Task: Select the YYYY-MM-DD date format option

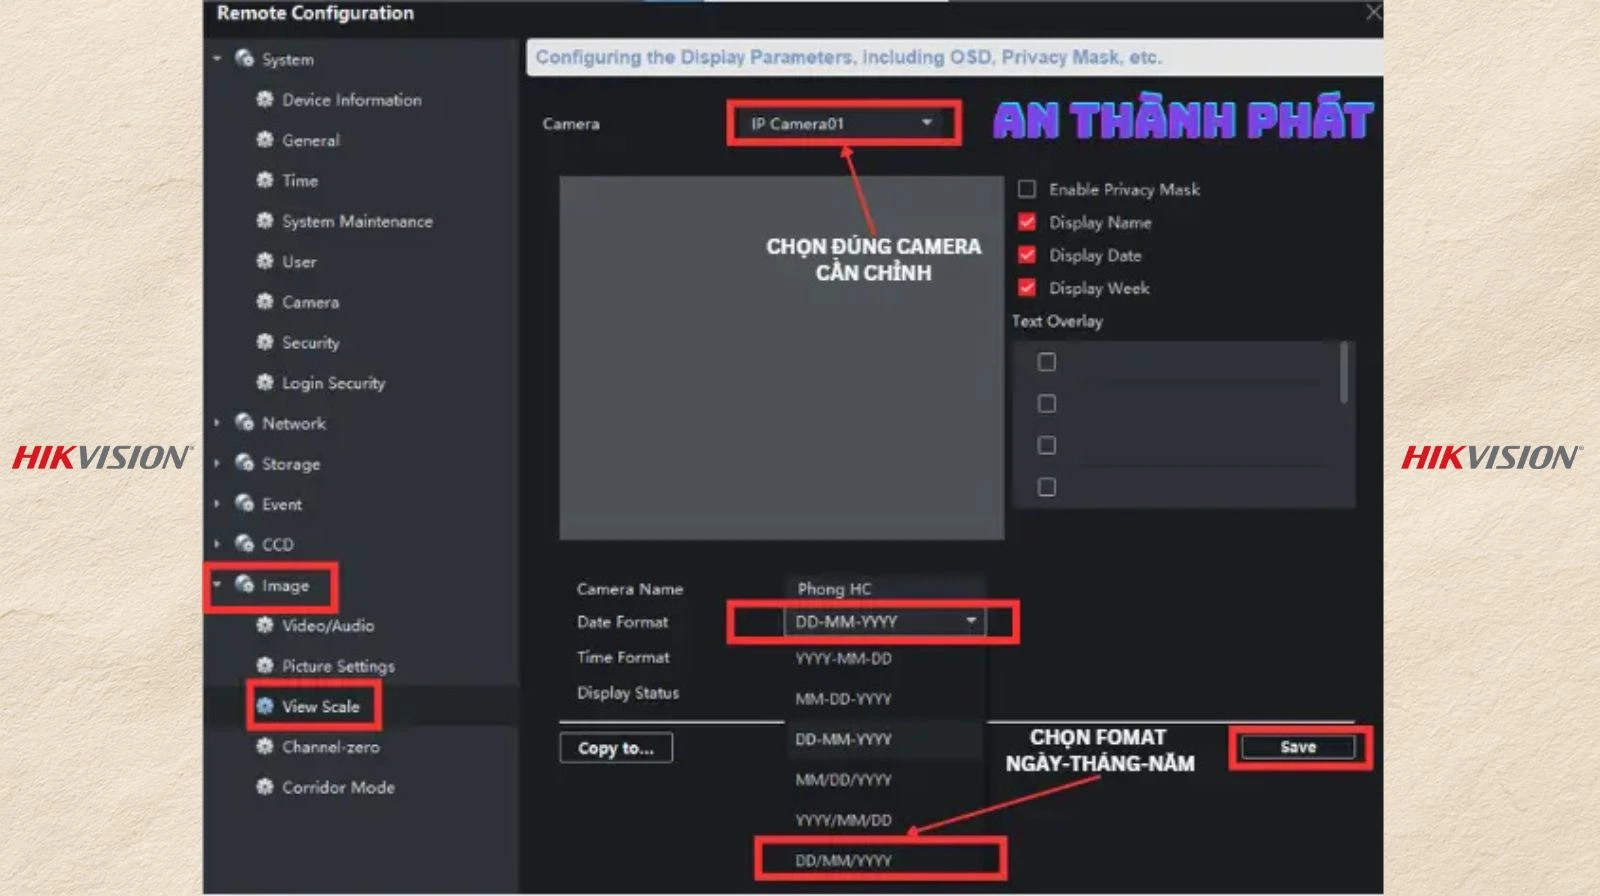Action: 843,658
